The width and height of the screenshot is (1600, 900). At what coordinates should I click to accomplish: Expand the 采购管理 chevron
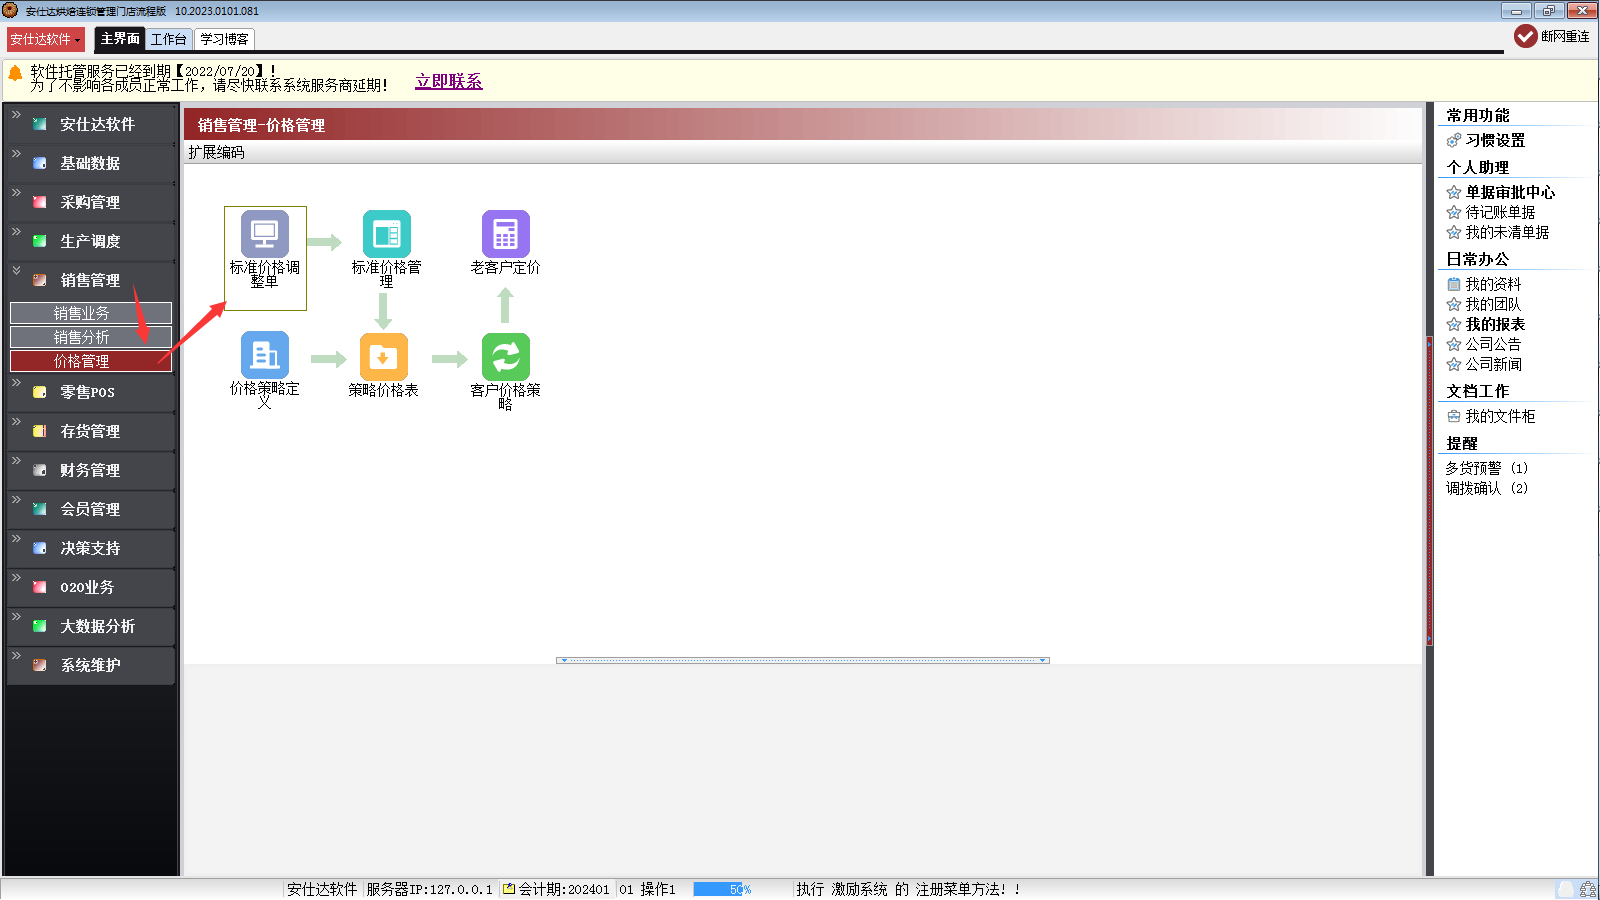tap(16, 192)
